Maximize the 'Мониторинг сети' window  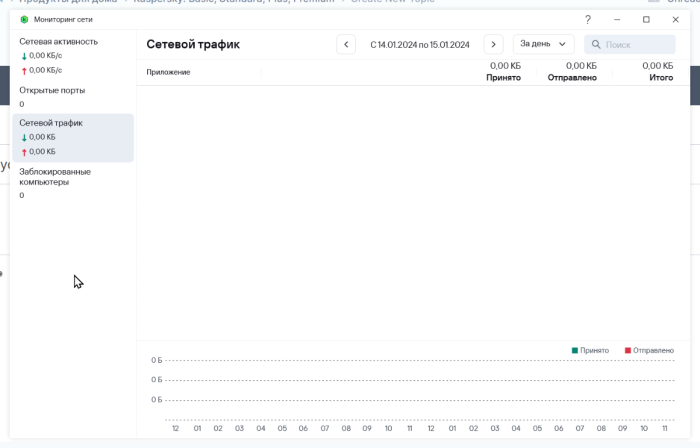click(646, 20)
